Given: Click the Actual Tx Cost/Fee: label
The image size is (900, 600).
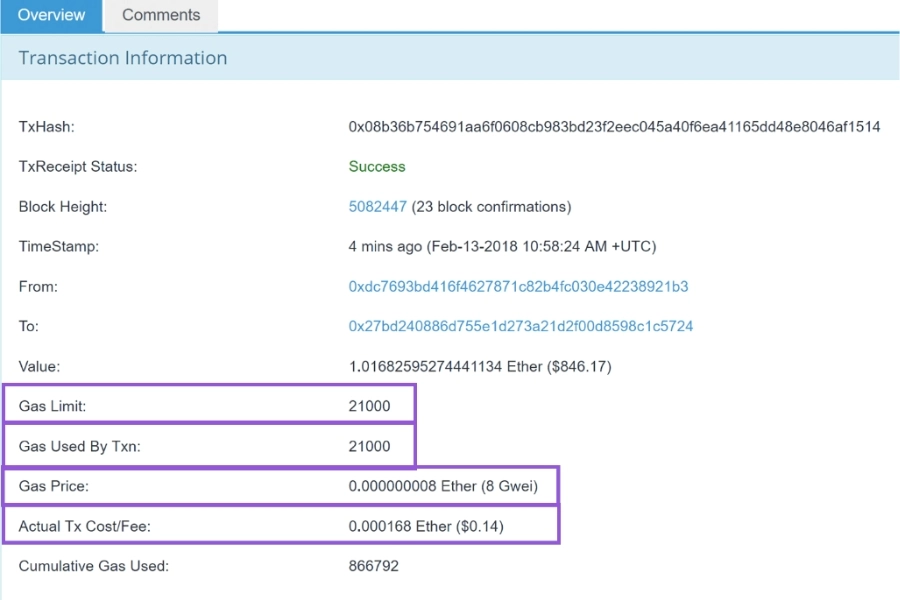Looking at the screenshot, I should point(84,527).
